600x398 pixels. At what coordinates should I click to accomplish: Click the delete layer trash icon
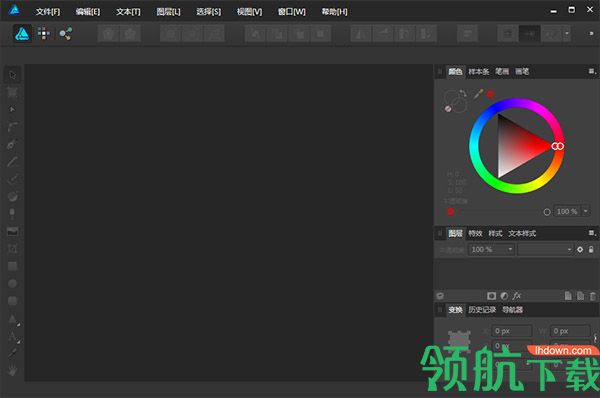point(593,296)
